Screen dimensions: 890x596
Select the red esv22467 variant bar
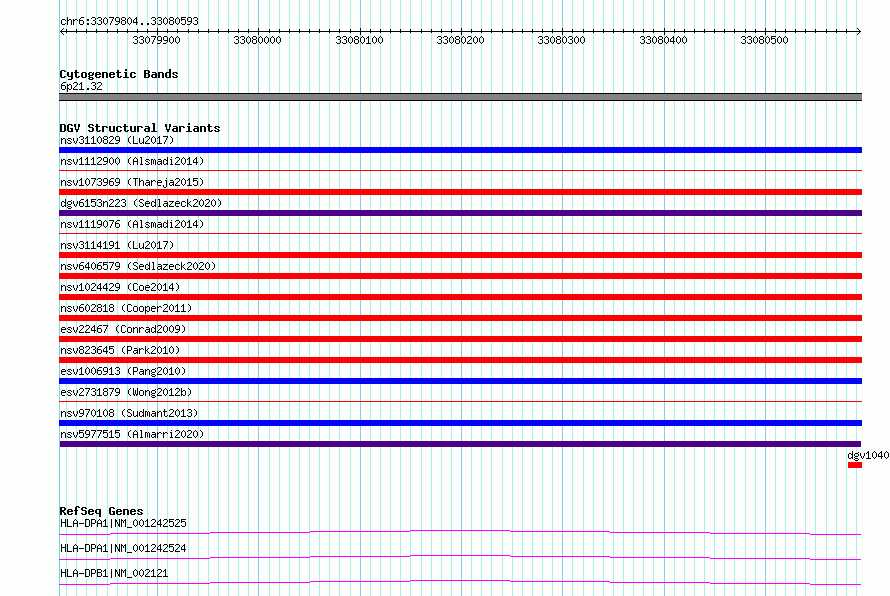(x=460, y=339)
